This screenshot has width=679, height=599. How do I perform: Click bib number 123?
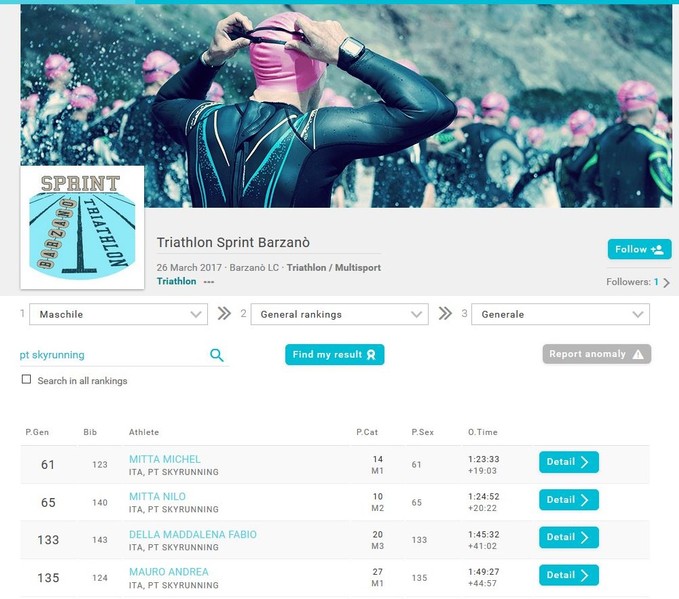click(x=100, y=464)
